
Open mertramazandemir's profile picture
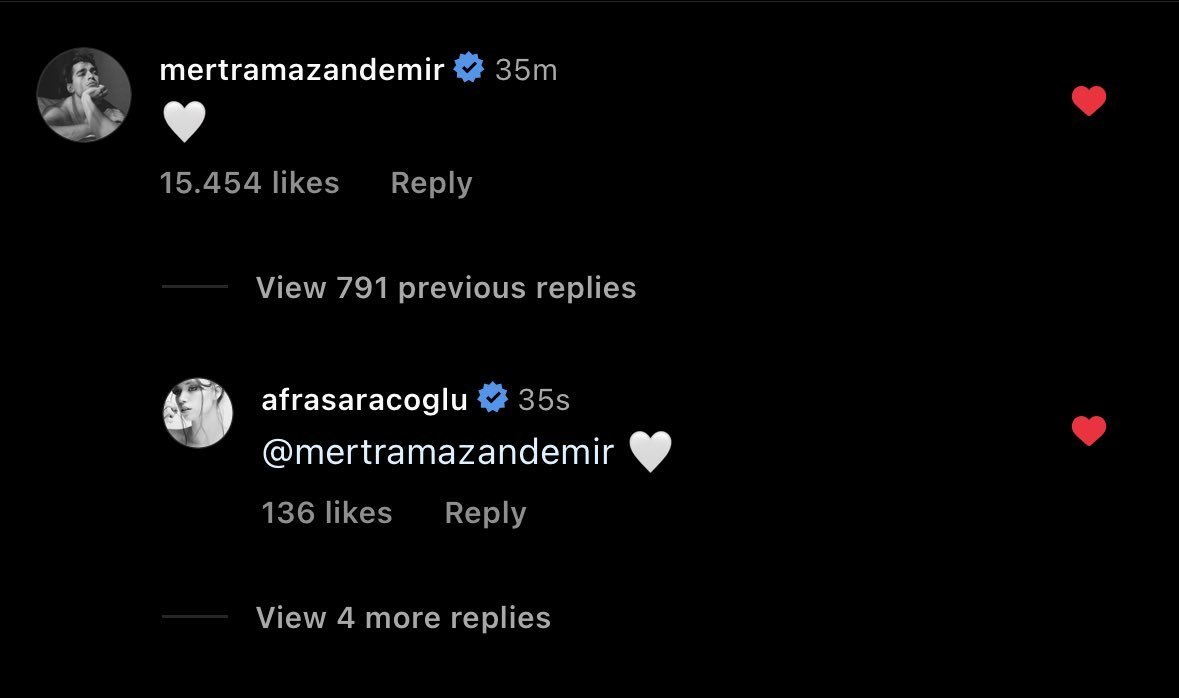click(84, 95)
